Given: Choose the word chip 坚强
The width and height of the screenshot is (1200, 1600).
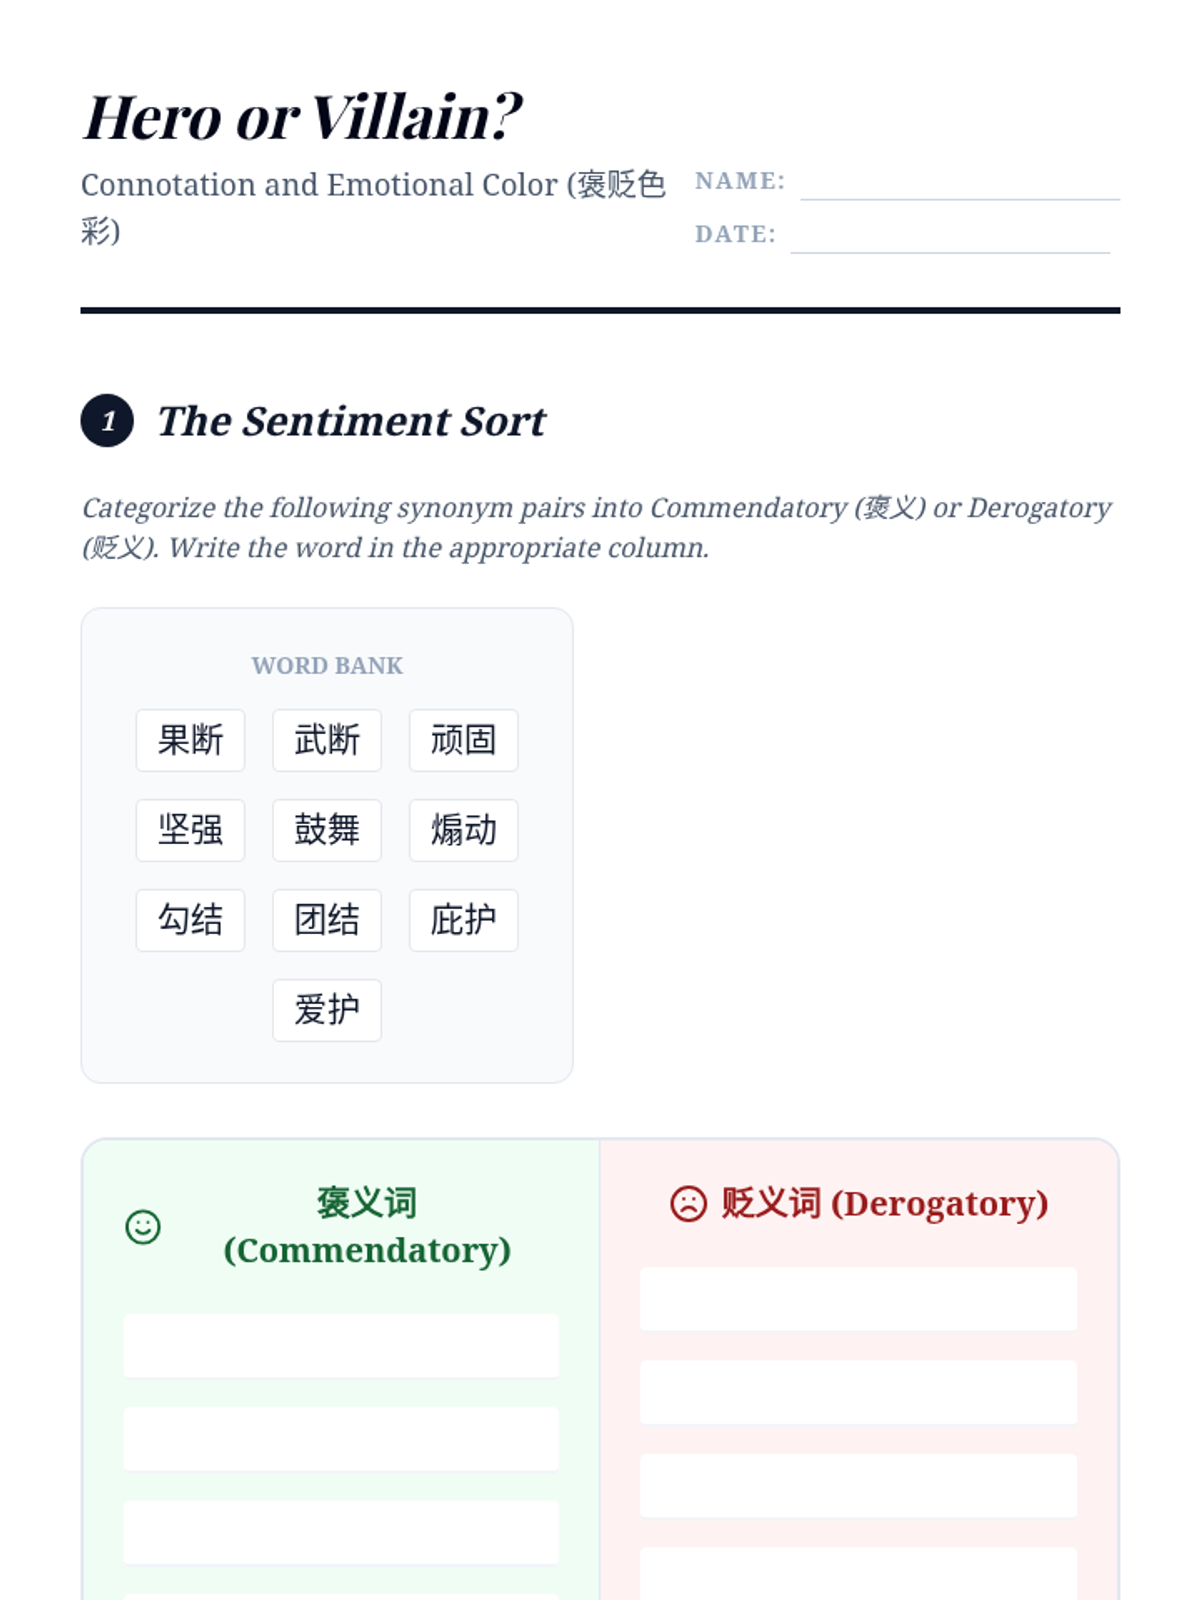Looking at the screenshot, I should pyautogui.click(x=190, y=830).
